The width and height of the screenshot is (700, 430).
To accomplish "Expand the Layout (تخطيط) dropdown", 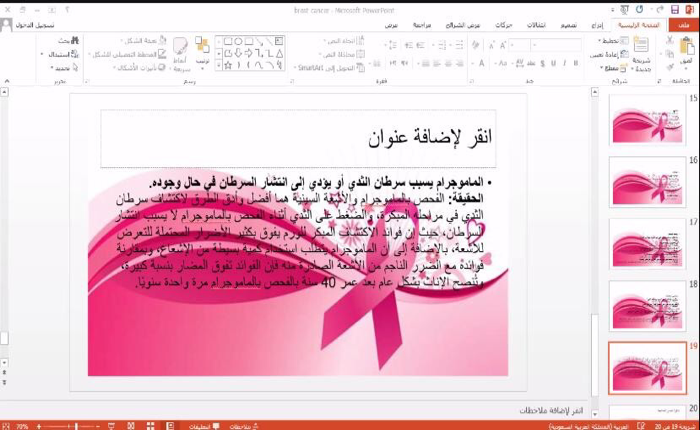I will pyautogui.click(x=608, y=41).
